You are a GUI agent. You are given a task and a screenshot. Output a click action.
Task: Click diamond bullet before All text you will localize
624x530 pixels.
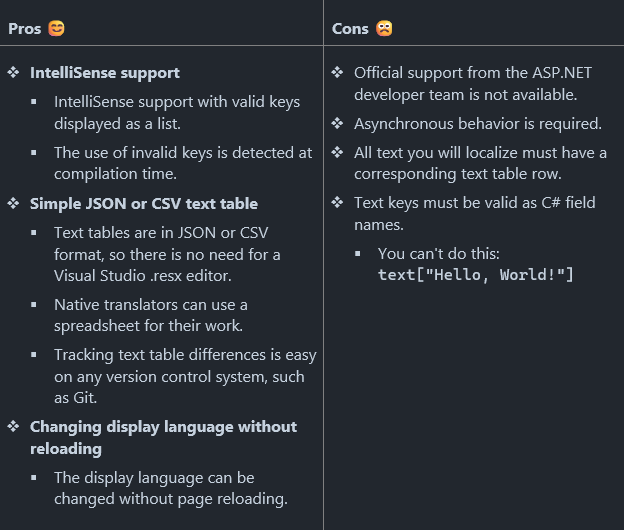point(337,152)
